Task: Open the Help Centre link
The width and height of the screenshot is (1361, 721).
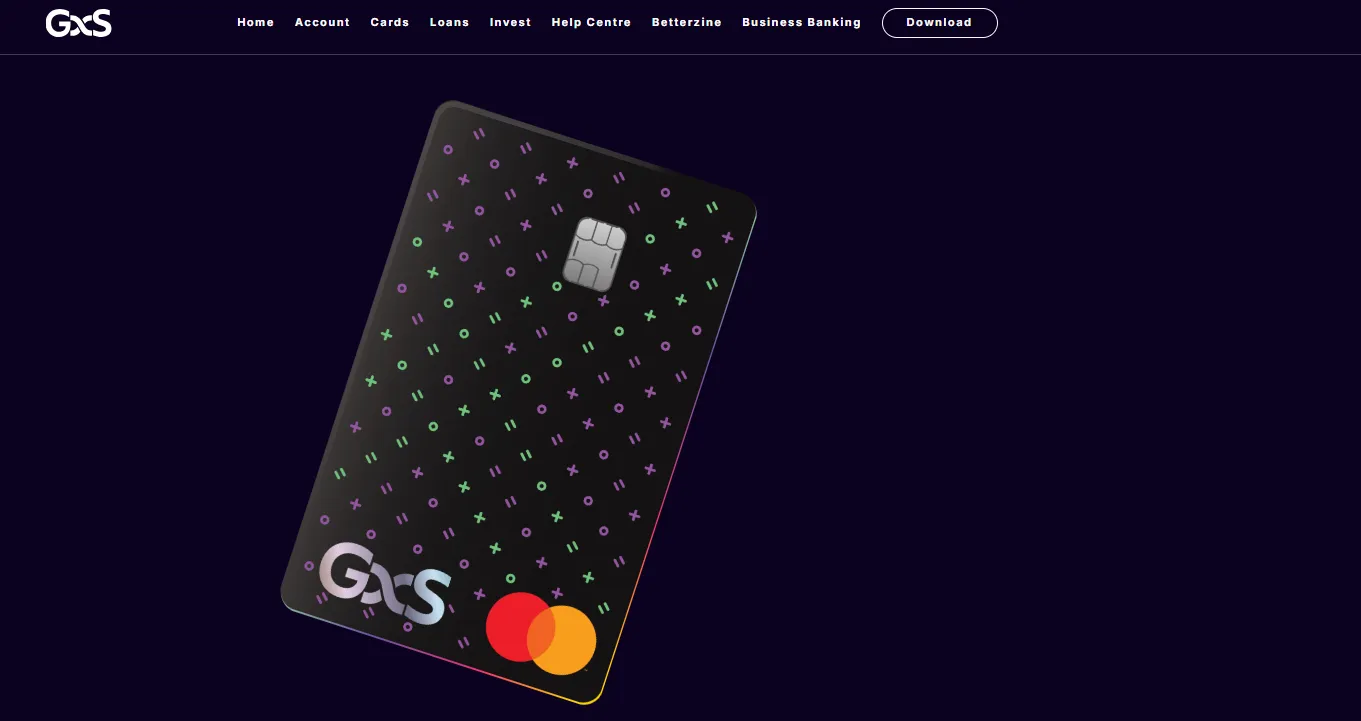Action: coord(591,22)
